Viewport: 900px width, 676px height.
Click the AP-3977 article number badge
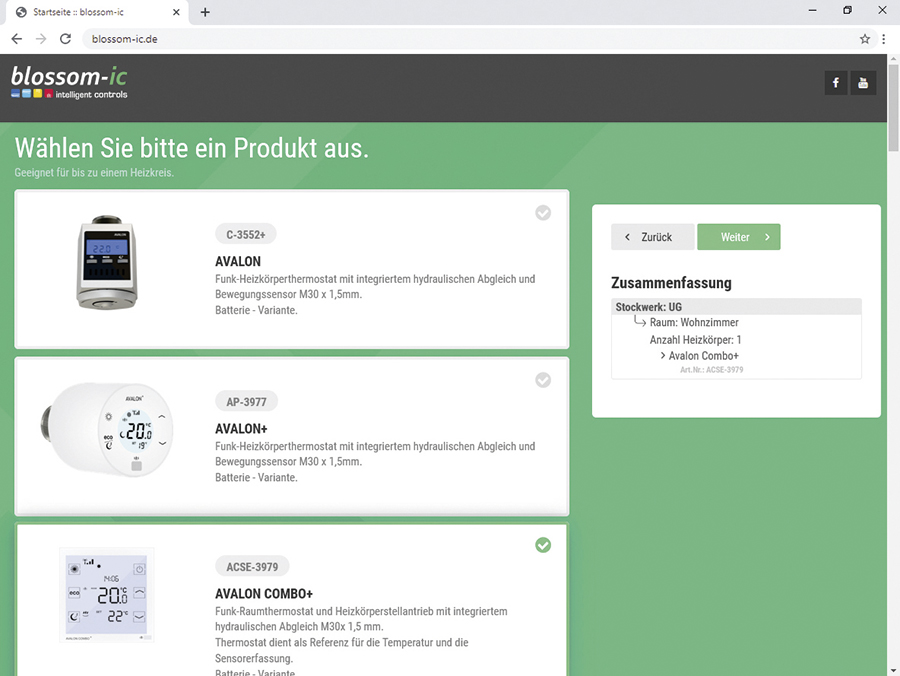point(246,402)
